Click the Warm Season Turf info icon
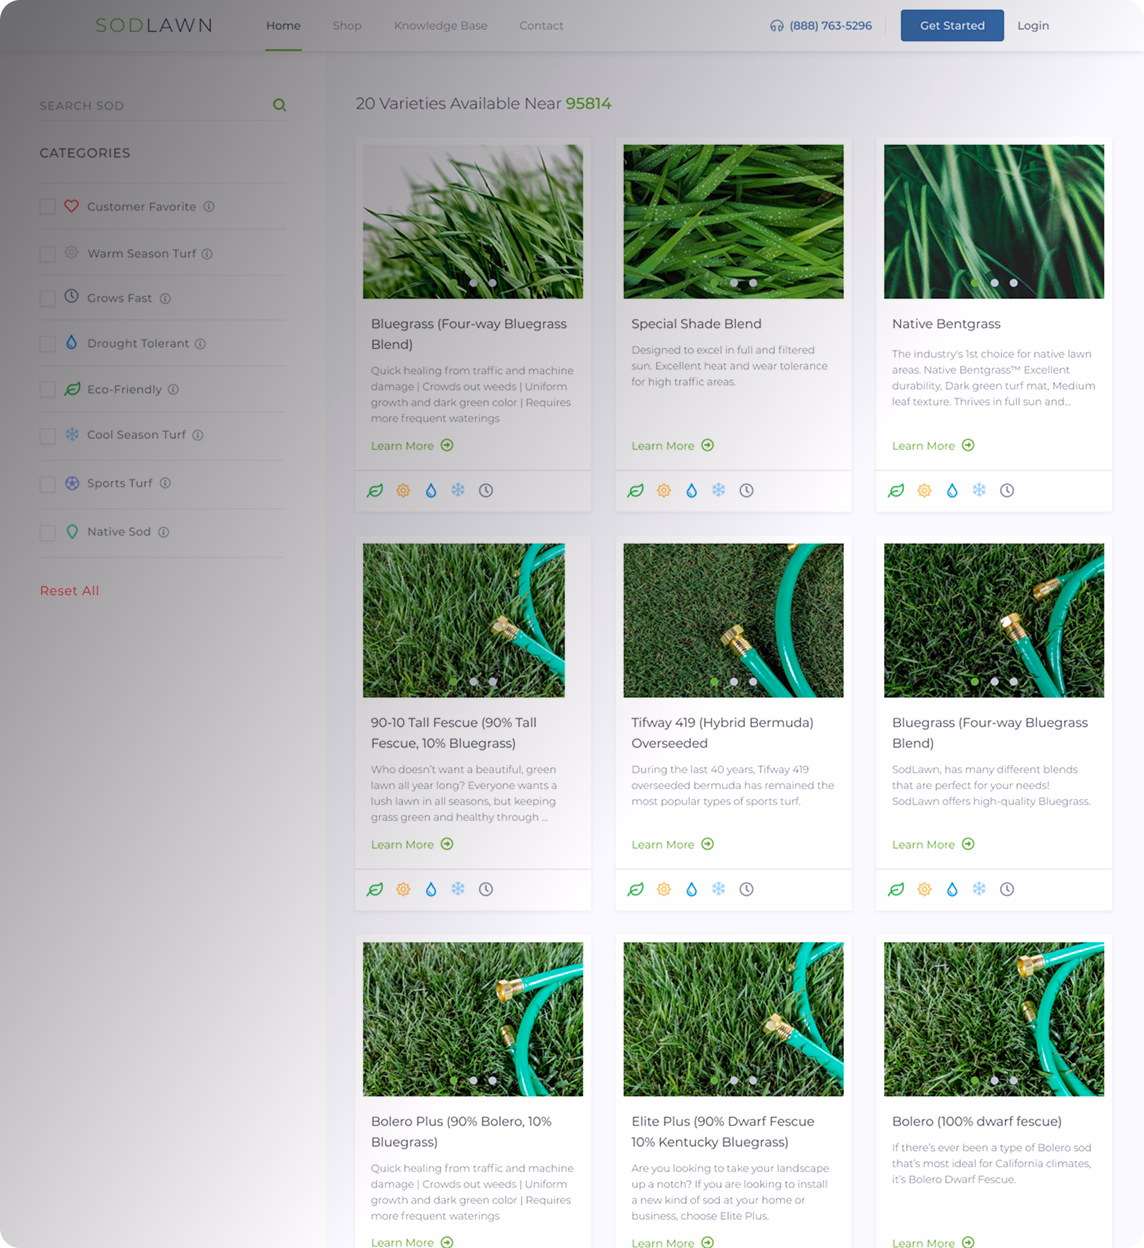The image size is (1144, 1248). [207, 254]
